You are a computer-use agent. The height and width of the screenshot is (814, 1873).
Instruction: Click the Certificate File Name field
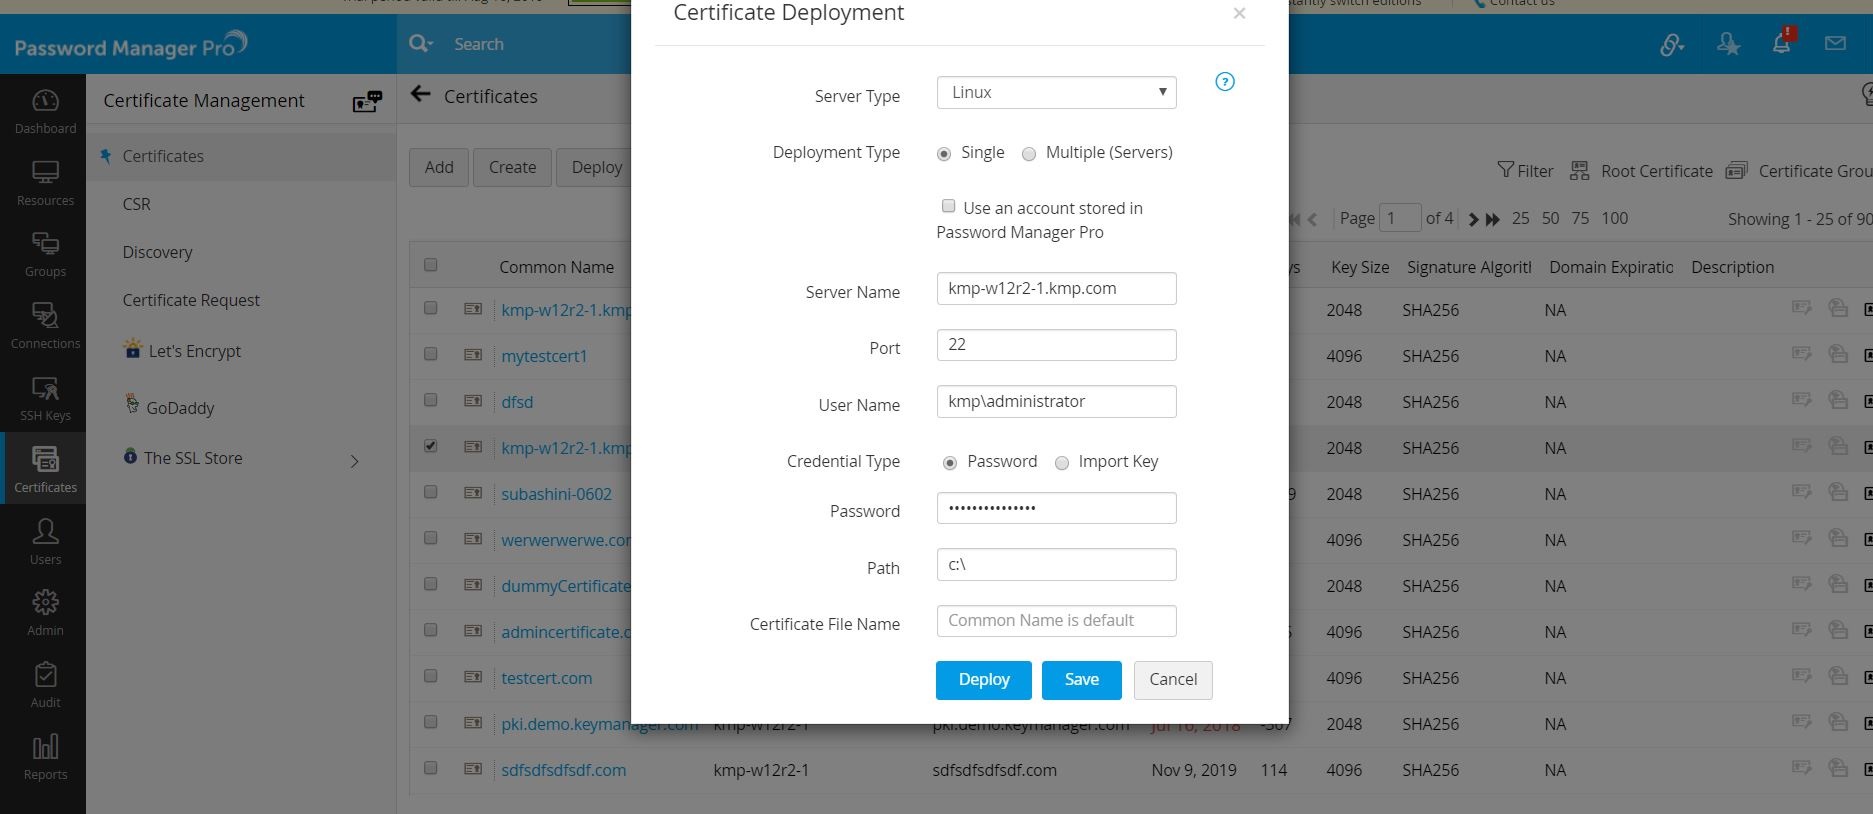tap(1056, 621)
